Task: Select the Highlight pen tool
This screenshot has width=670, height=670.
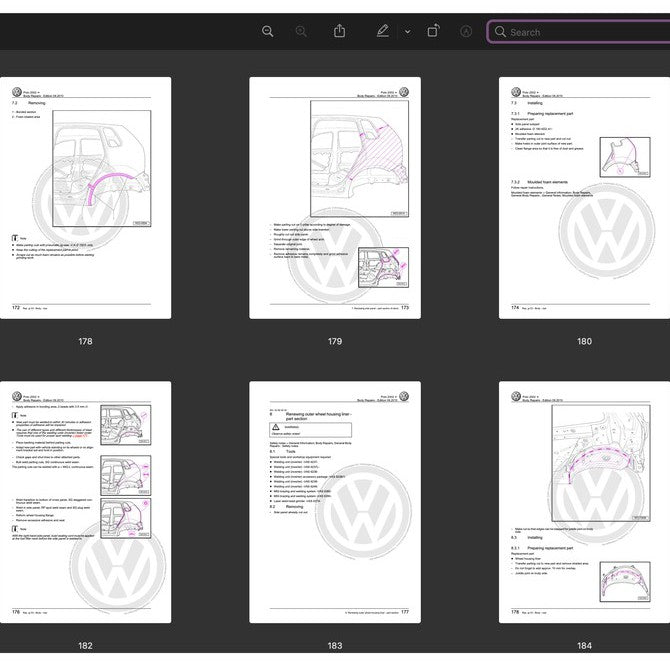Action: pyautogui.click(x=382, y=31)
